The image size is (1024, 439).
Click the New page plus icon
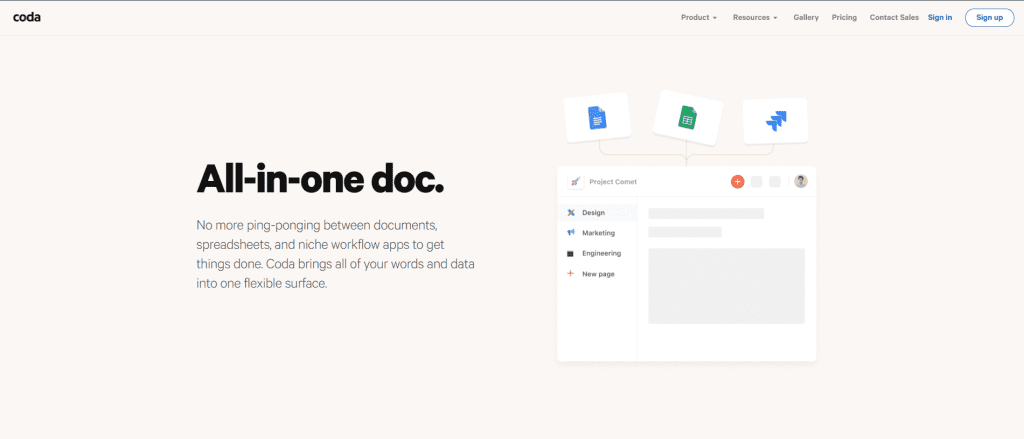570,274
